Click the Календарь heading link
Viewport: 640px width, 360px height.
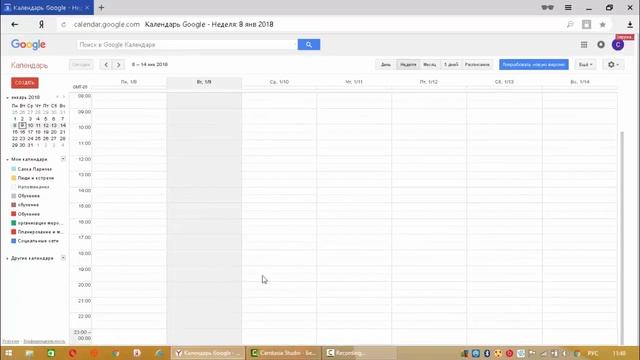[29, 65]
